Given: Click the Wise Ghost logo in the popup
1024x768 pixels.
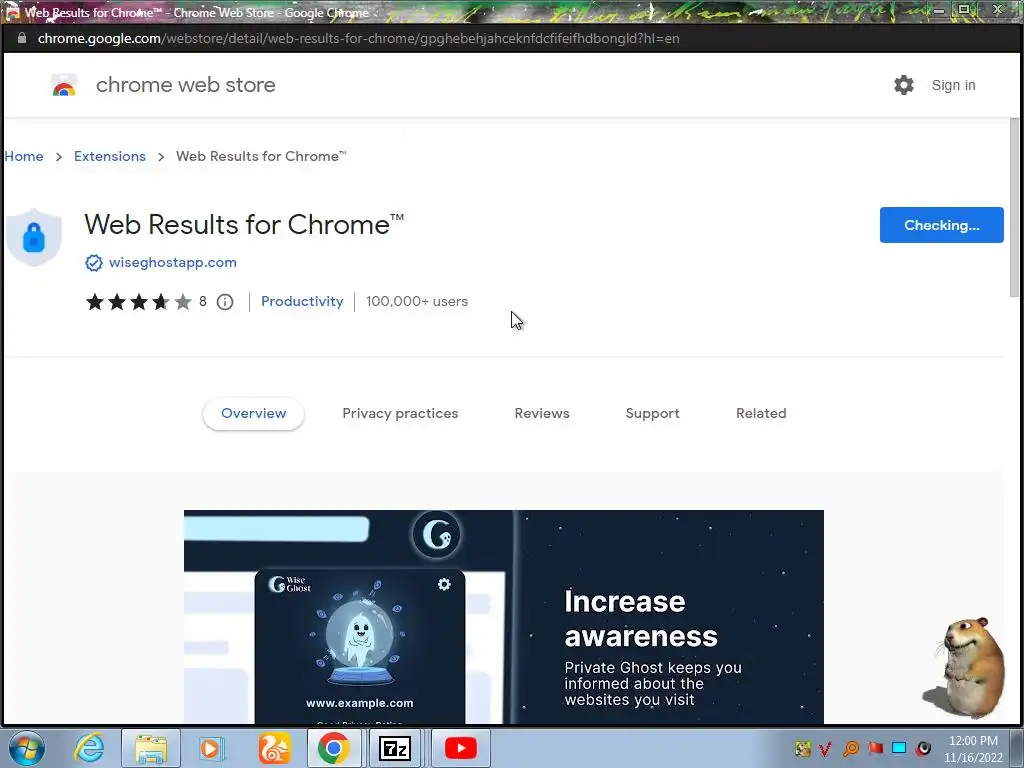Looking at the screenshot, I should pyautogui.click(x=289, y=584).
